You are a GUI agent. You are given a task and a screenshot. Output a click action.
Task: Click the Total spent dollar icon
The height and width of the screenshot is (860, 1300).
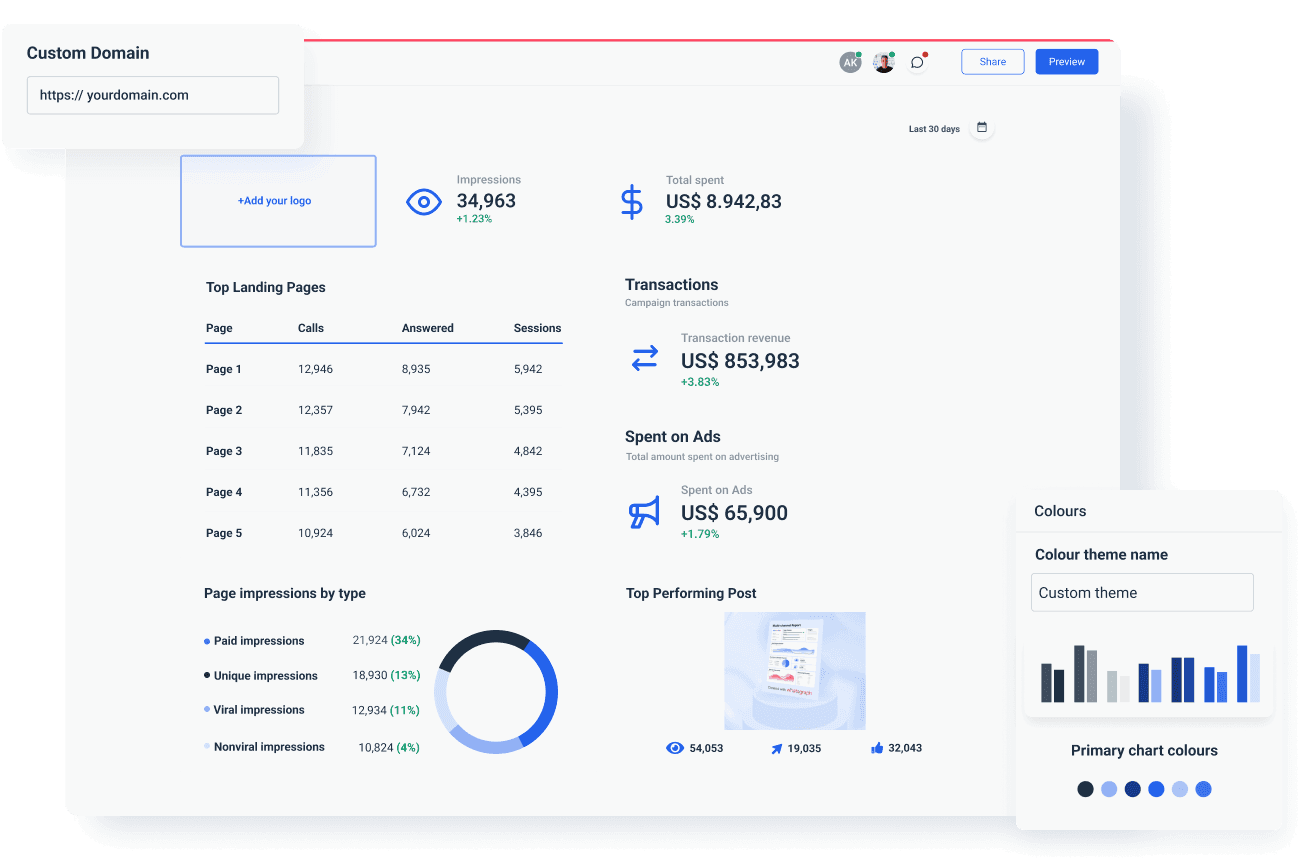point(631,201)
